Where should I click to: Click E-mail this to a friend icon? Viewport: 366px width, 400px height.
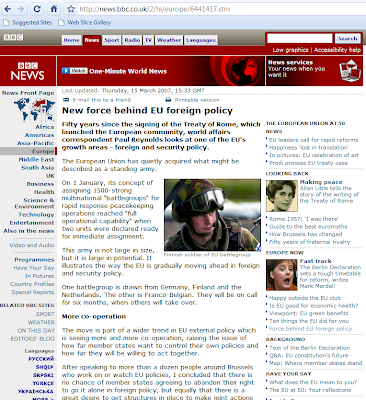(x=66, y=100)
